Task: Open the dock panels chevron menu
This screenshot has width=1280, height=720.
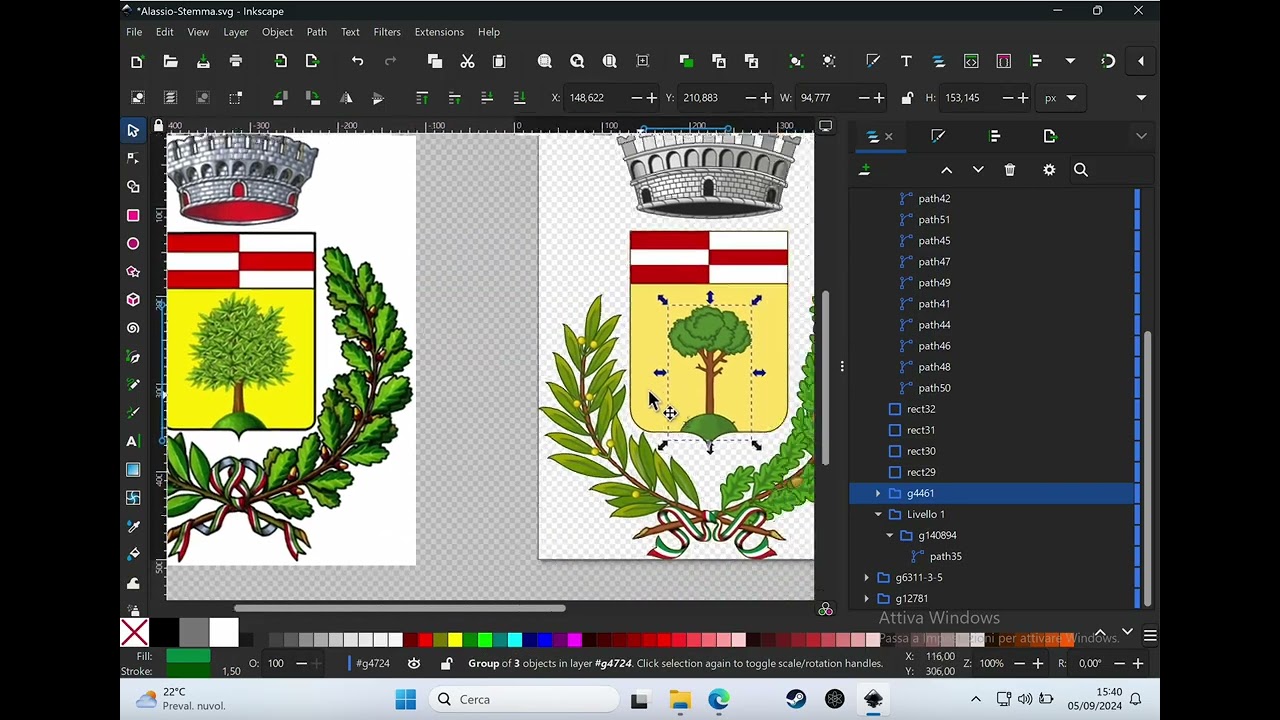Action: (1141, 136)
